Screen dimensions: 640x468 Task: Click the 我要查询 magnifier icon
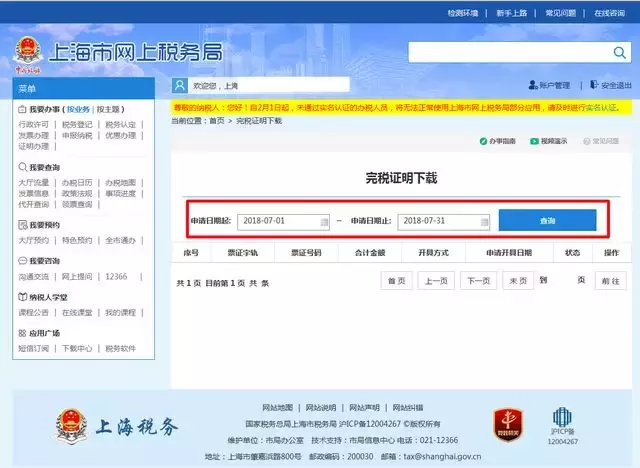22,167
